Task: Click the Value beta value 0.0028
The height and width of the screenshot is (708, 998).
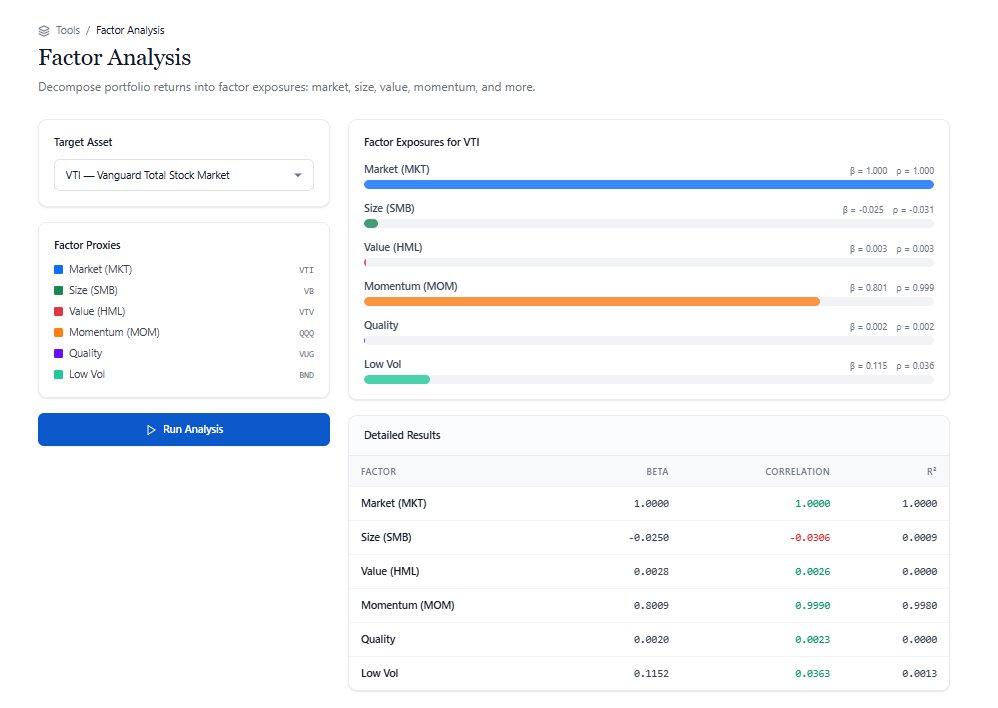Action: (651, 572)
